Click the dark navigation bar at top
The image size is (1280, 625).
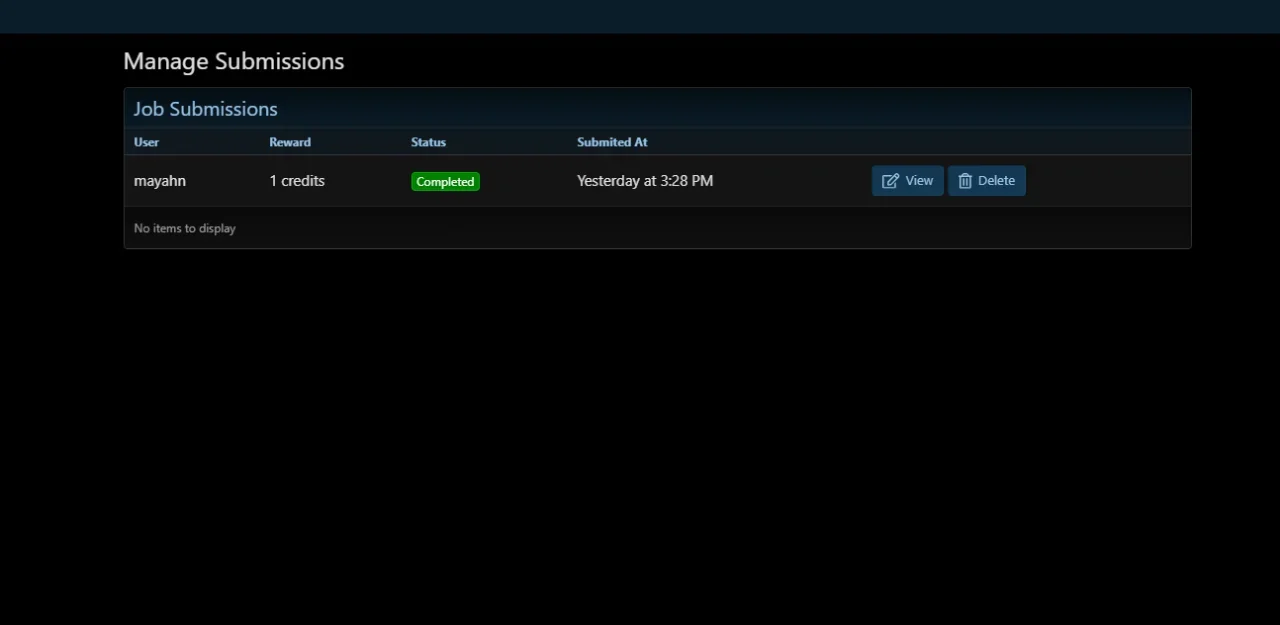click(x=640, y=16)
